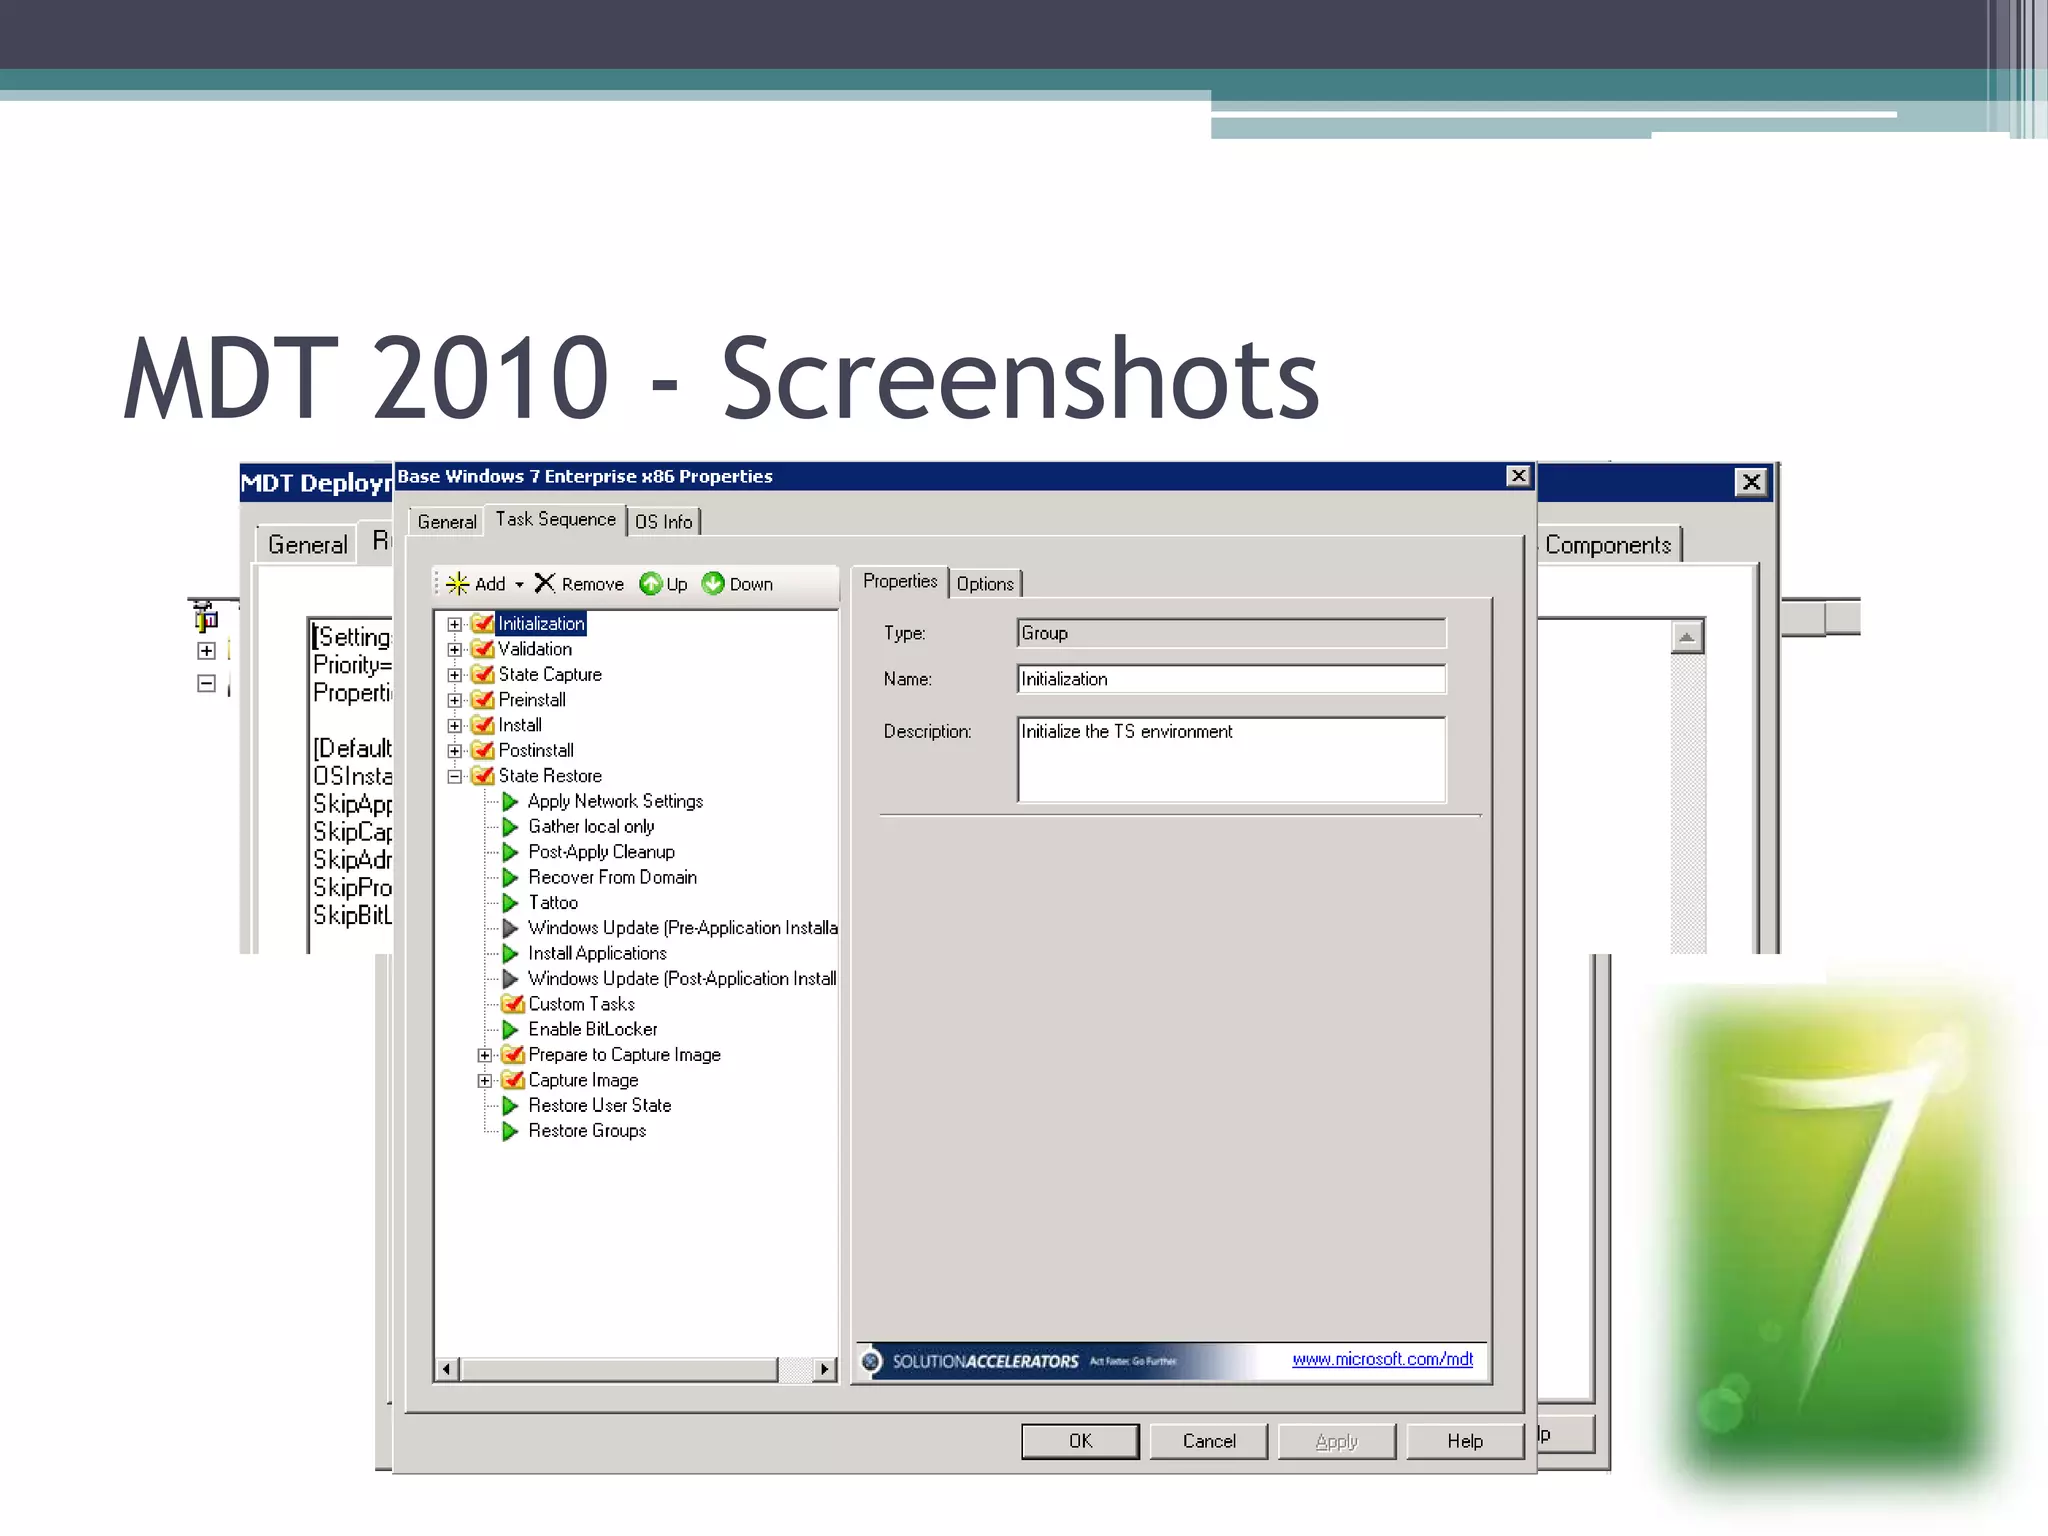This screenshot has height=1536, width=2048.
Task: Click the Cancel button
Action: click(x=1209, y=1441)
